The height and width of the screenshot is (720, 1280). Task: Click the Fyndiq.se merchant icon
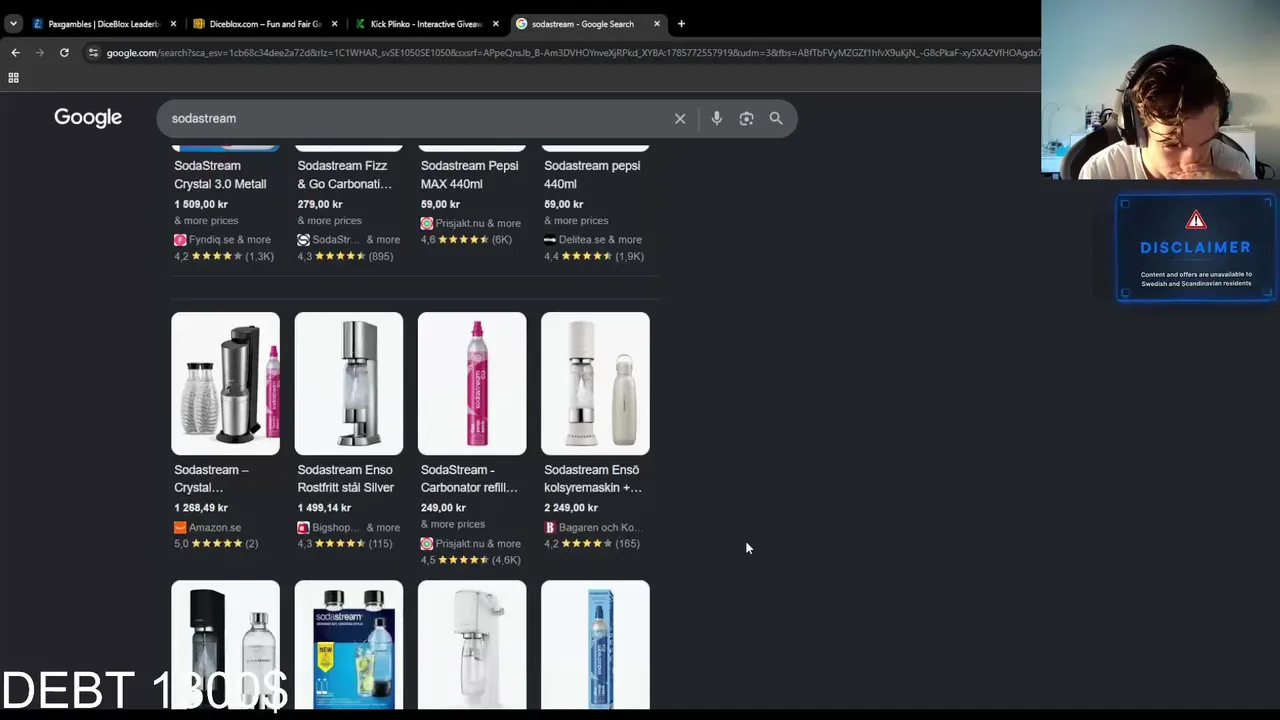[180, 240]
